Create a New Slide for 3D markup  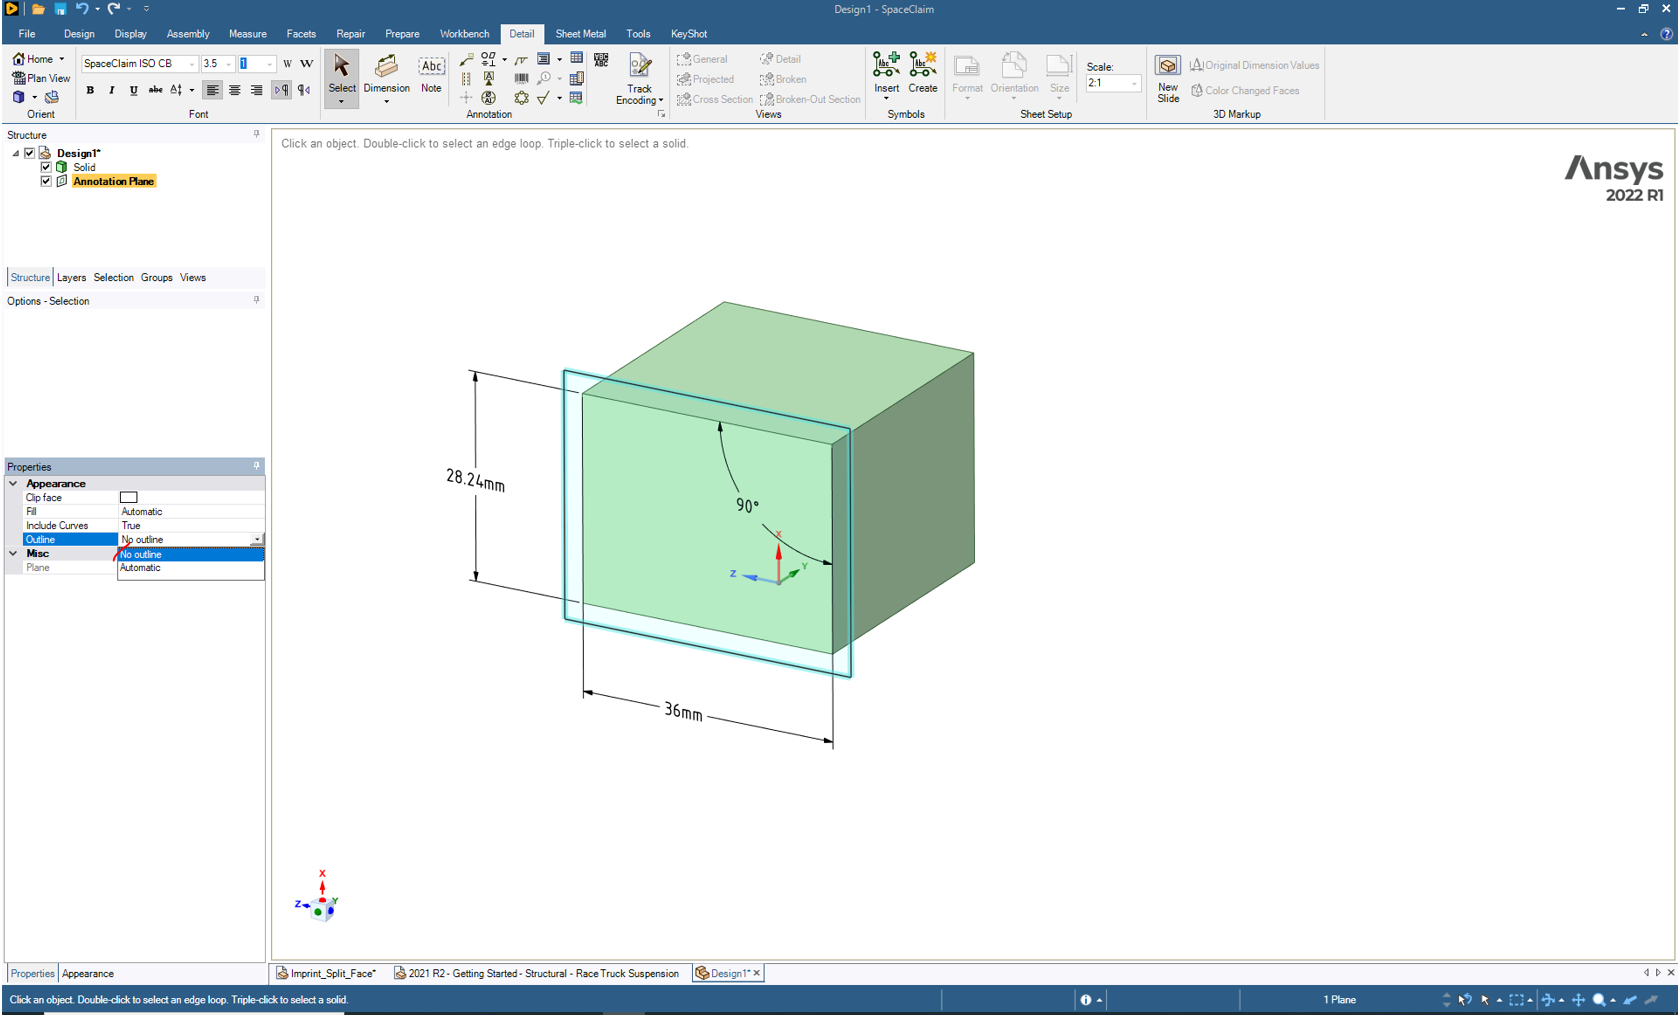pyautogui.click(x=1167, y=77)
